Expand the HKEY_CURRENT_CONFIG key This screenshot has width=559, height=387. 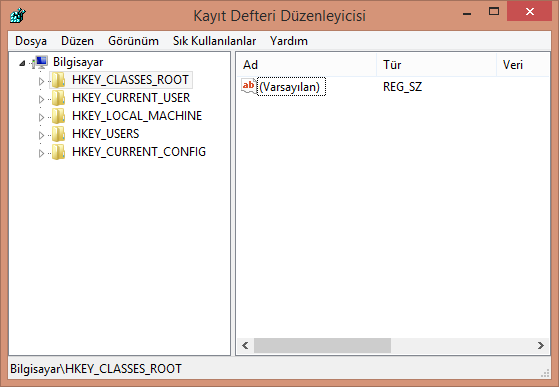41,153
